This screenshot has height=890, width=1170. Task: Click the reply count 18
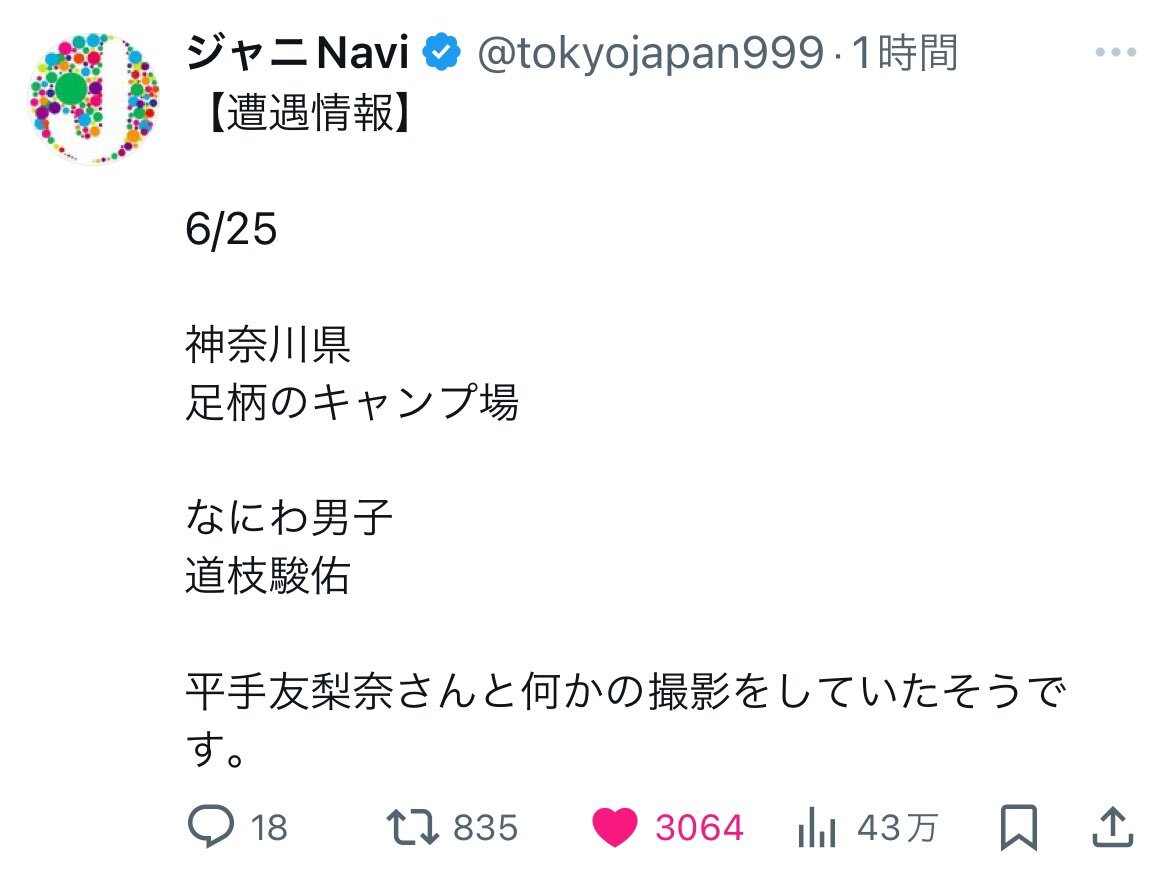coord(269,828)
